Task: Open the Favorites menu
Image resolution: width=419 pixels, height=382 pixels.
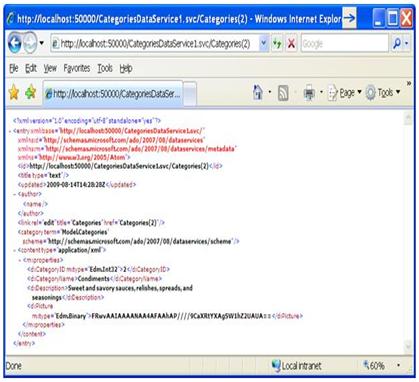Action: [x=77, y=68]
